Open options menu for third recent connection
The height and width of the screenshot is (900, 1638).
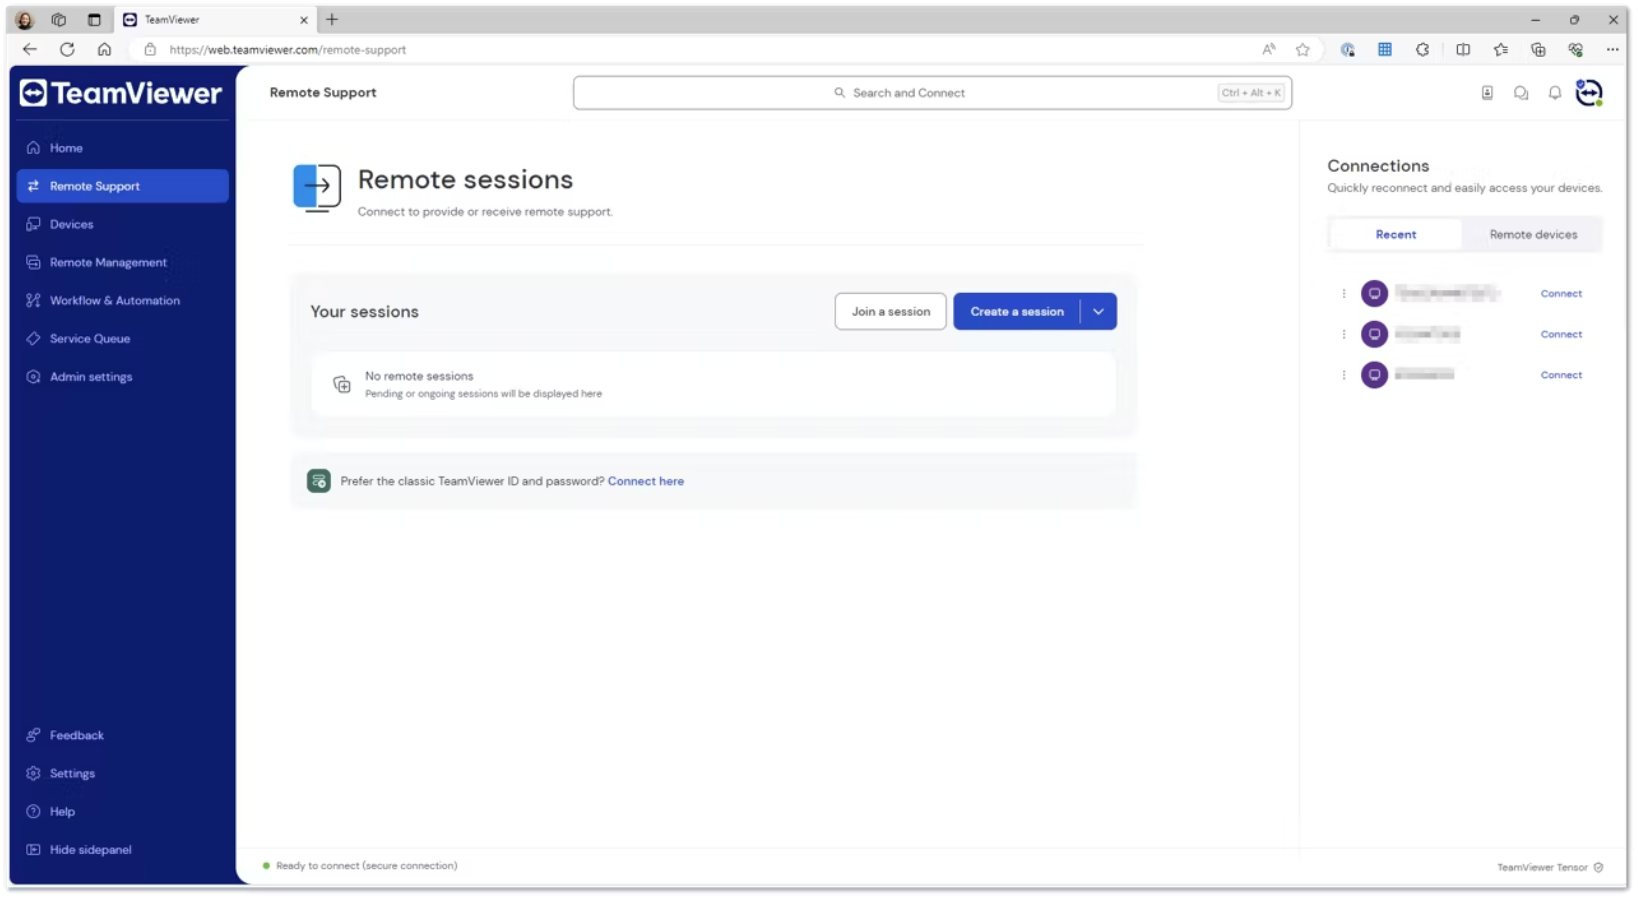click(1344, 375)
